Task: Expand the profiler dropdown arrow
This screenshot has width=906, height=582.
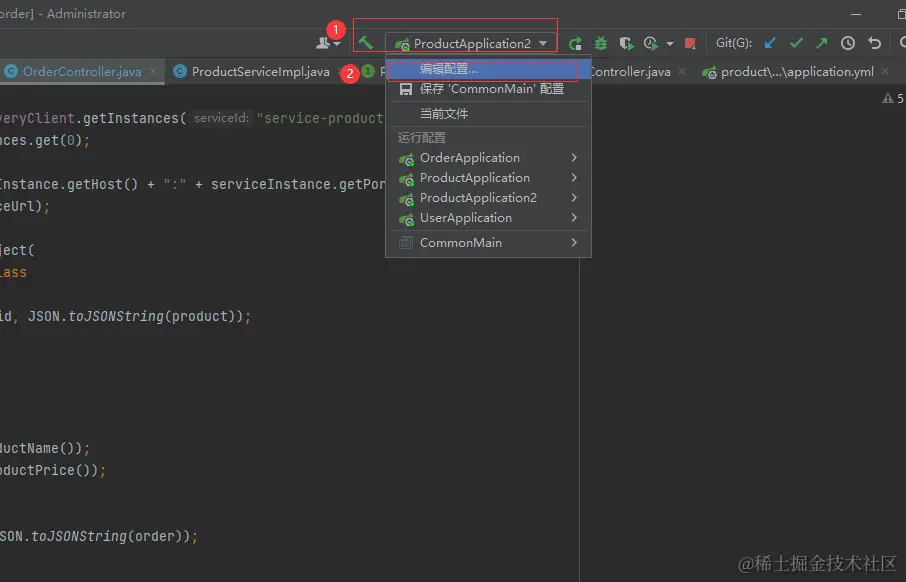Action: point(670,43)
